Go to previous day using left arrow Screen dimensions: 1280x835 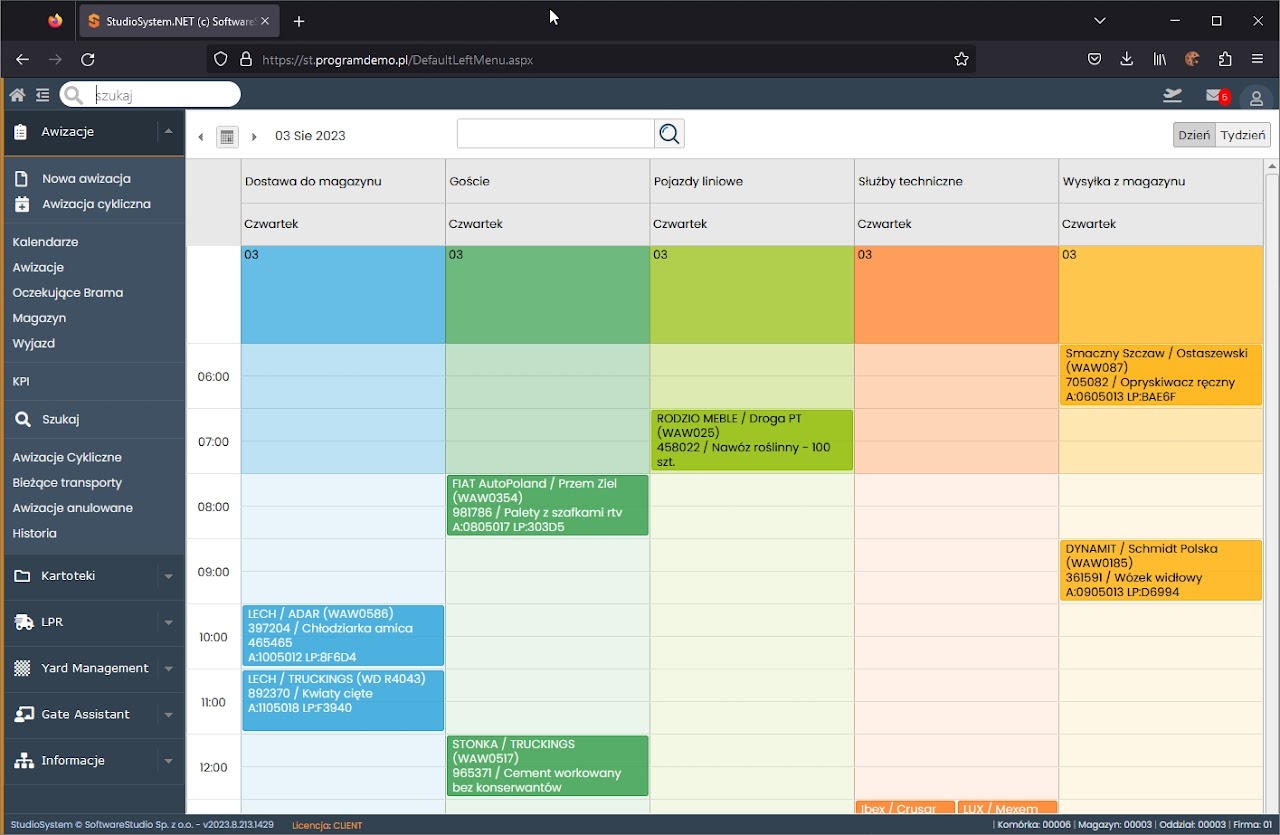pos(201,137)
